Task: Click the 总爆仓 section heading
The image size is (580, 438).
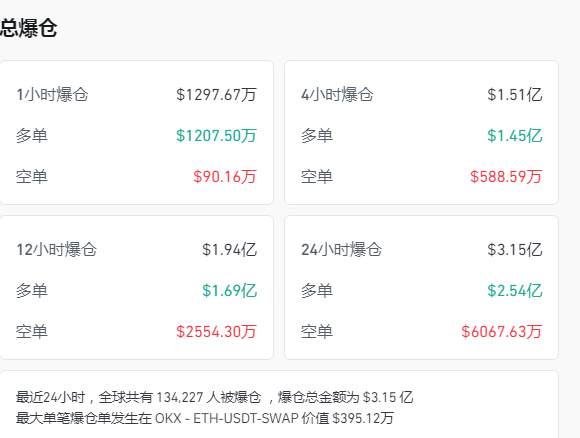Action: point(28,28)
